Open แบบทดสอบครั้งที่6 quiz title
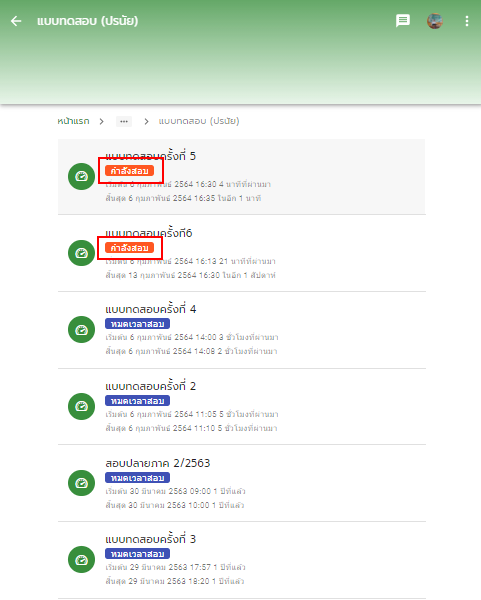 (148, 233)
